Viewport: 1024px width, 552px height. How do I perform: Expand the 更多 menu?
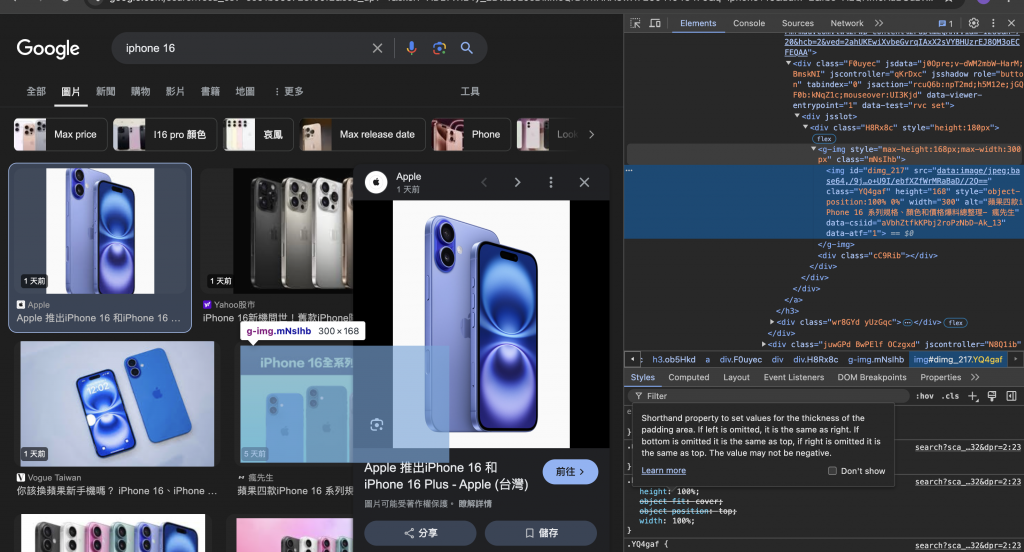click(x=289, y=91)
